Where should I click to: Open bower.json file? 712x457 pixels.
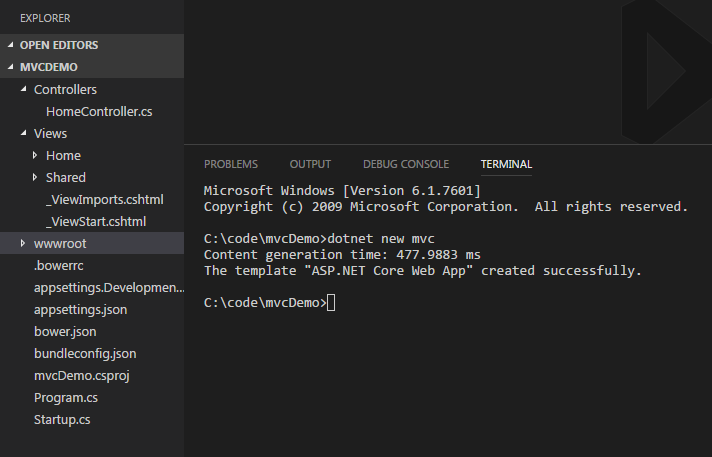click(65, 332)
